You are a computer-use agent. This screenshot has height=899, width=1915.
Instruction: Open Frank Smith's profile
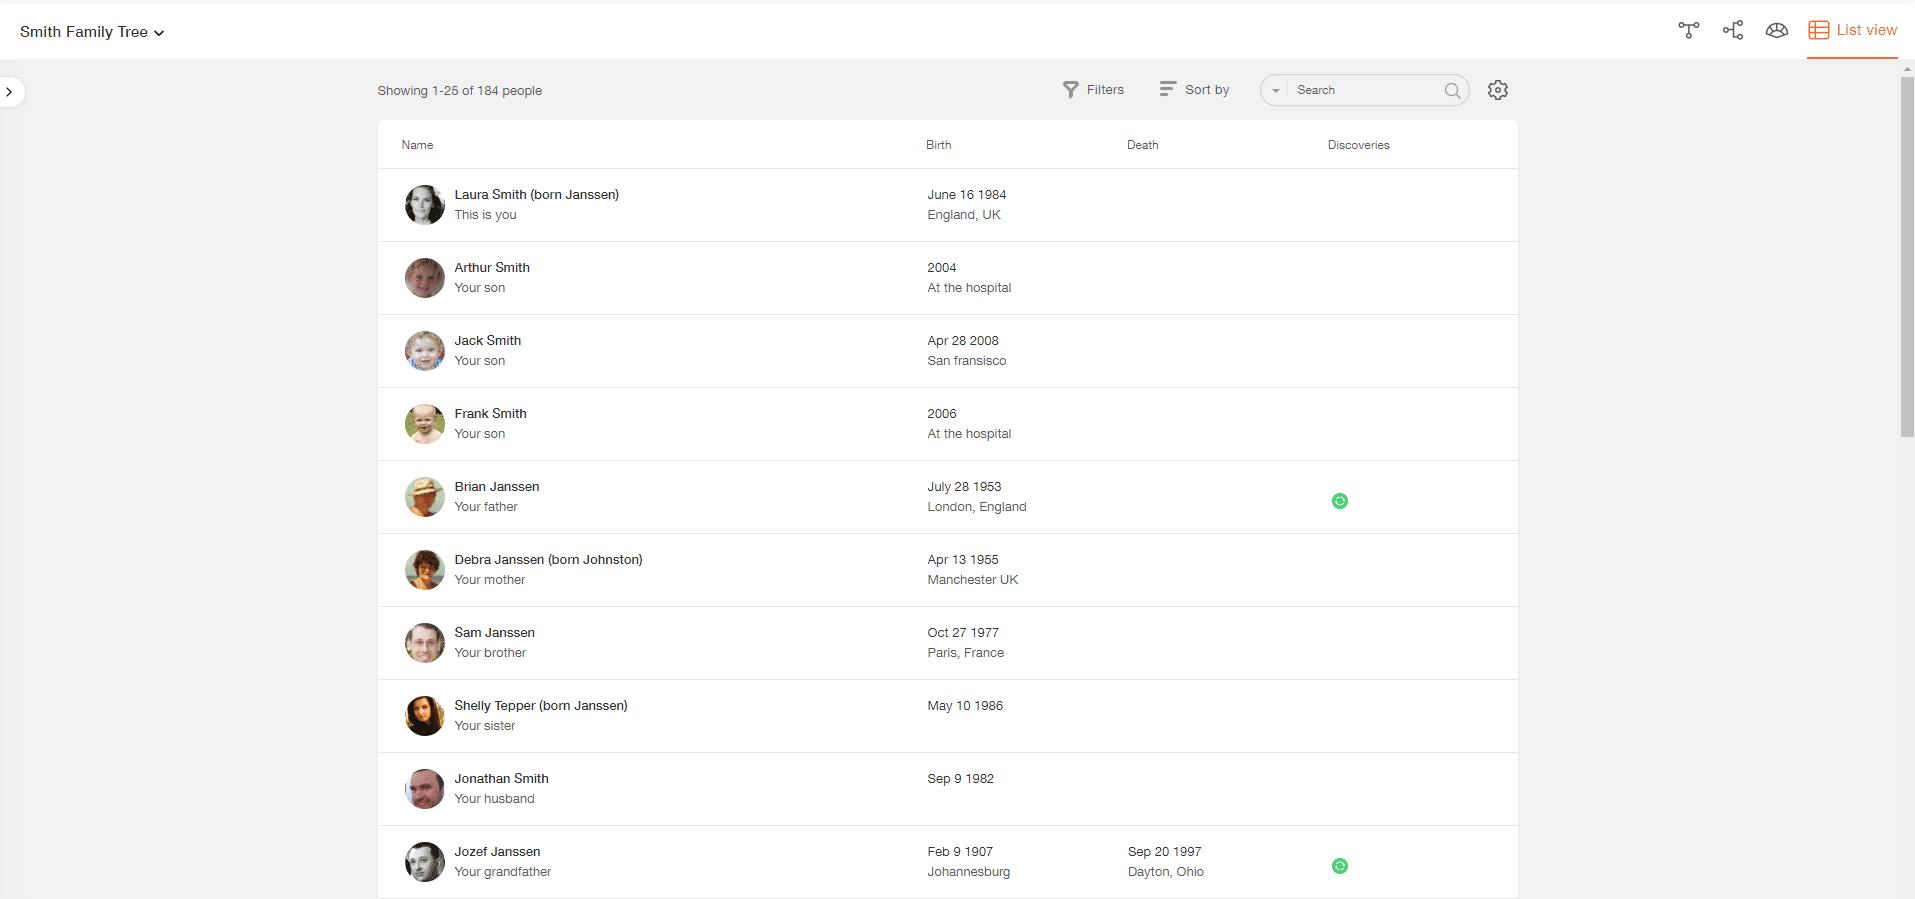pyautogui.click(x=490, y=414)
